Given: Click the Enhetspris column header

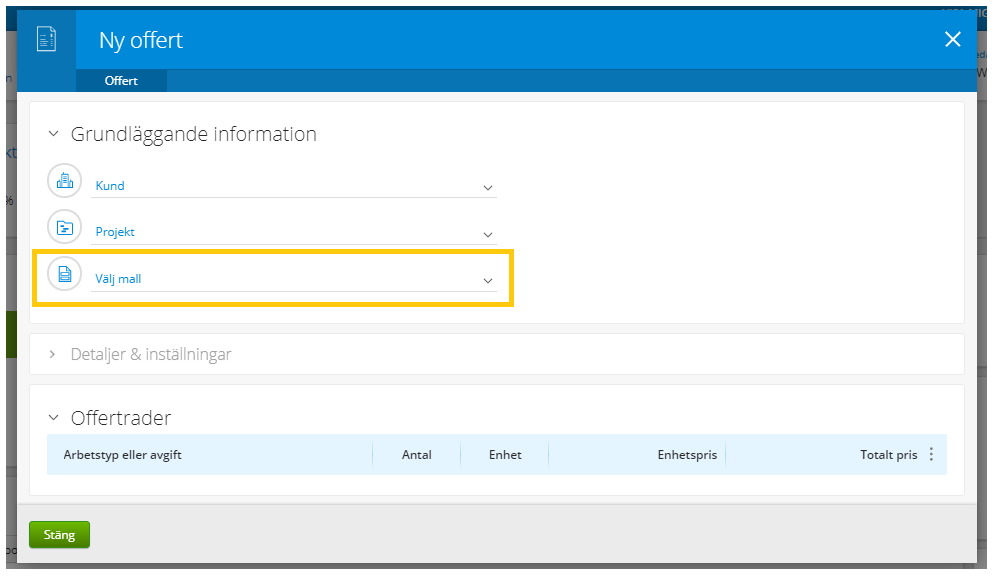Looking at the screenshot, I should pos(687,455).
